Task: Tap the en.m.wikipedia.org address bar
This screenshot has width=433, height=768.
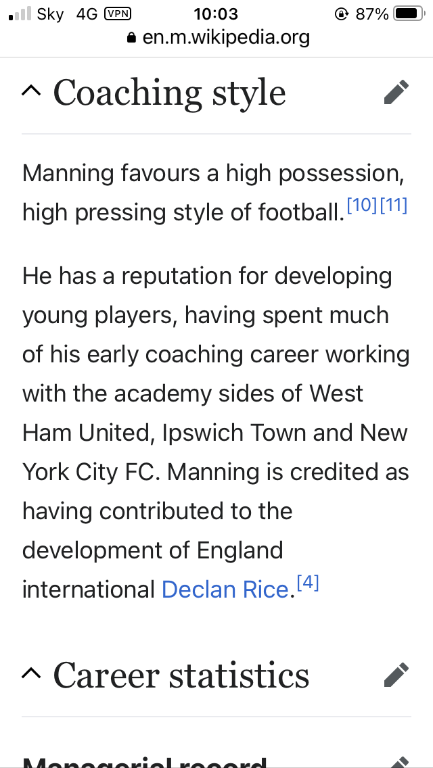Action: point(218,37)
